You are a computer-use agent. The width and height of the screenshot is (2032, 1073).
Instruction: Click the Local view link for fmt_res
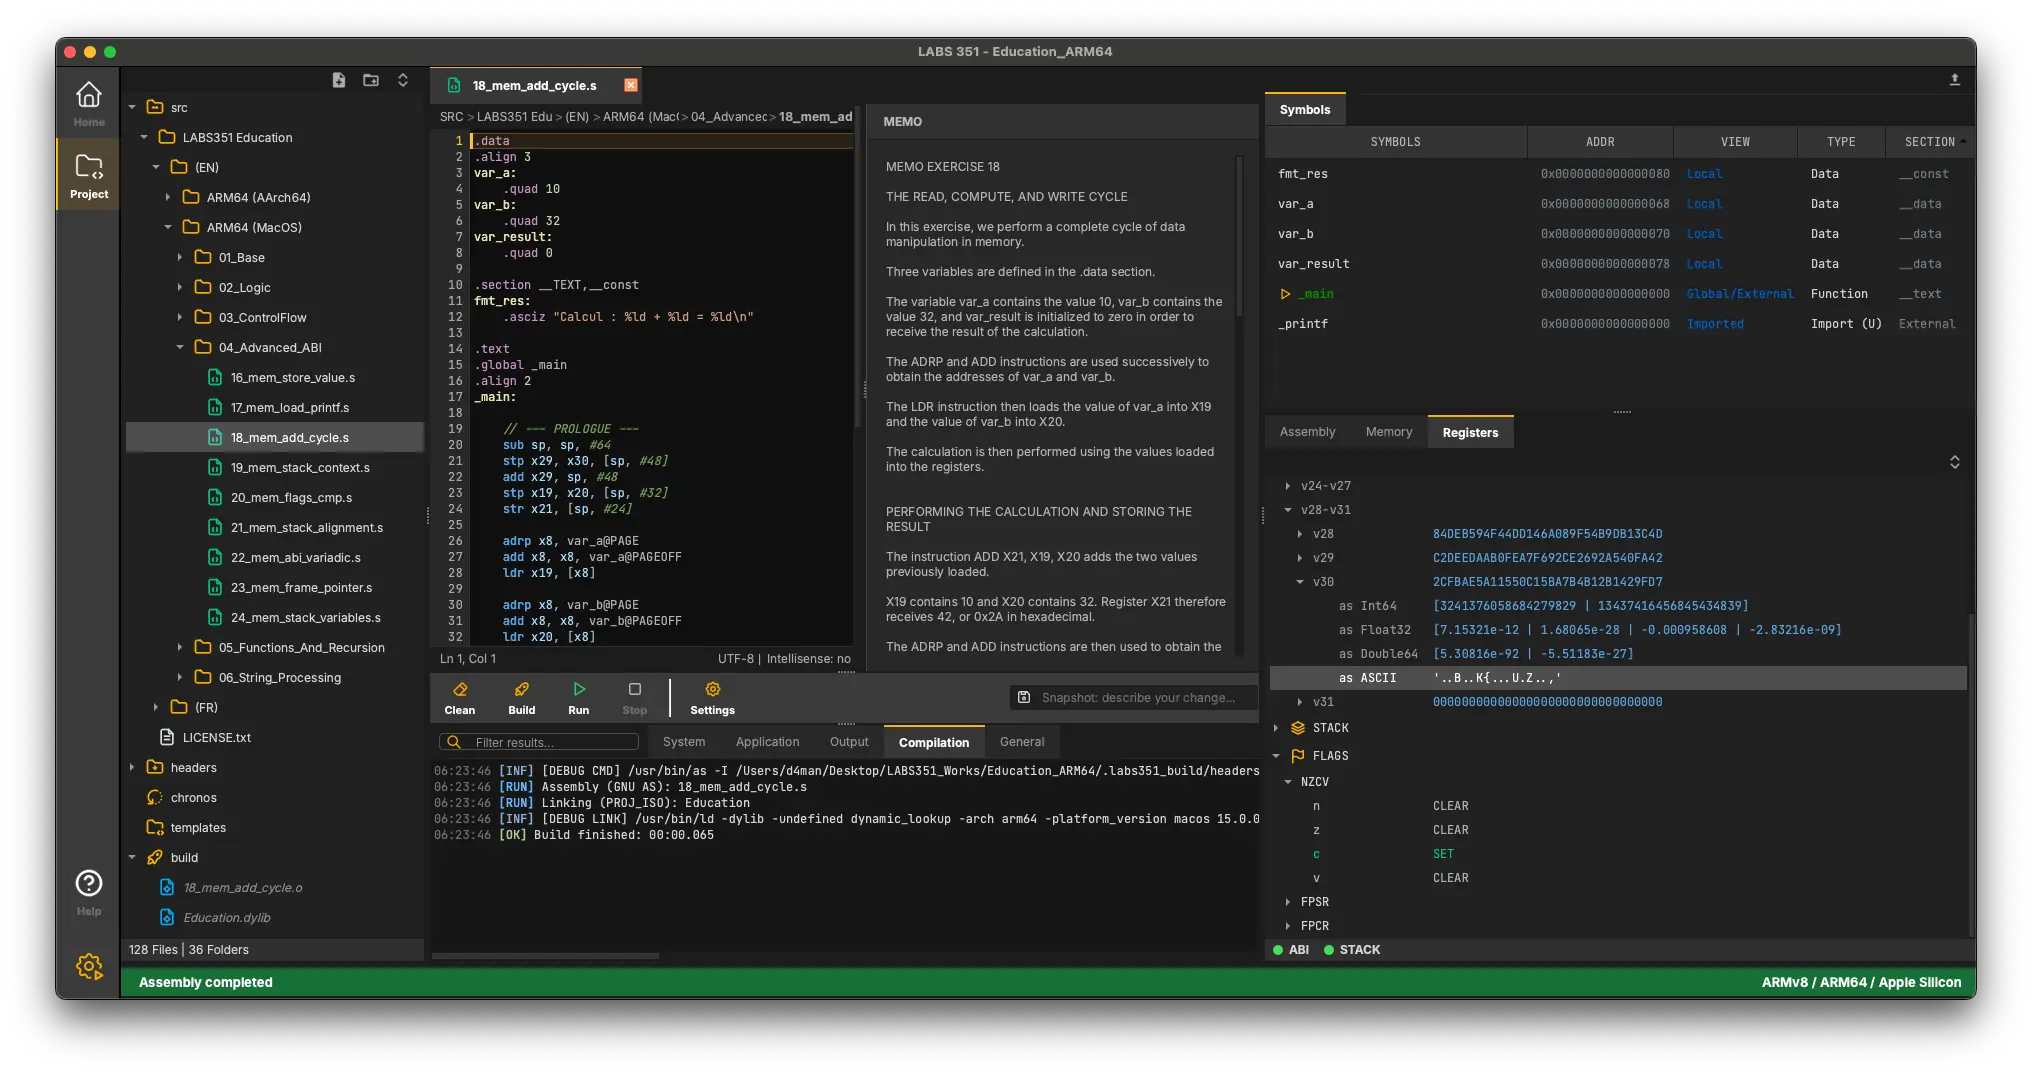point(1704,174)
